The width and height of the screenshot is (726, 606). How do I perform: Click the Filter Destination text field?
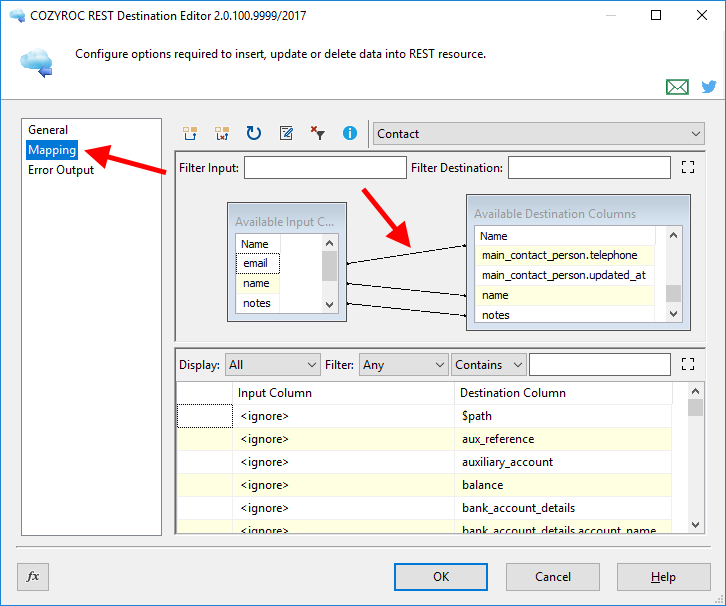pyautogui.click(x=589, y=168)
